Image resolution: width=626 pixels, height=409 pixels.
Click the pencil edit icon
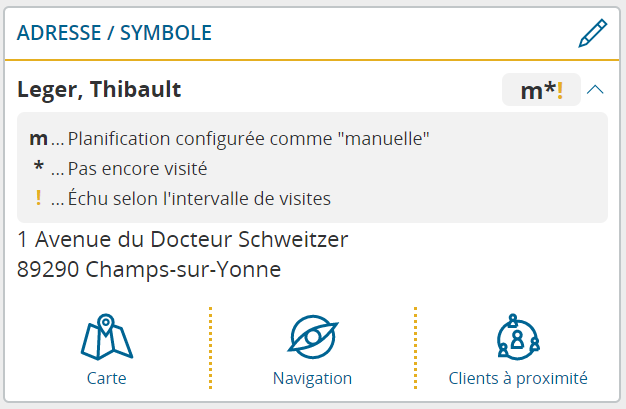click(x=593, y=33)
